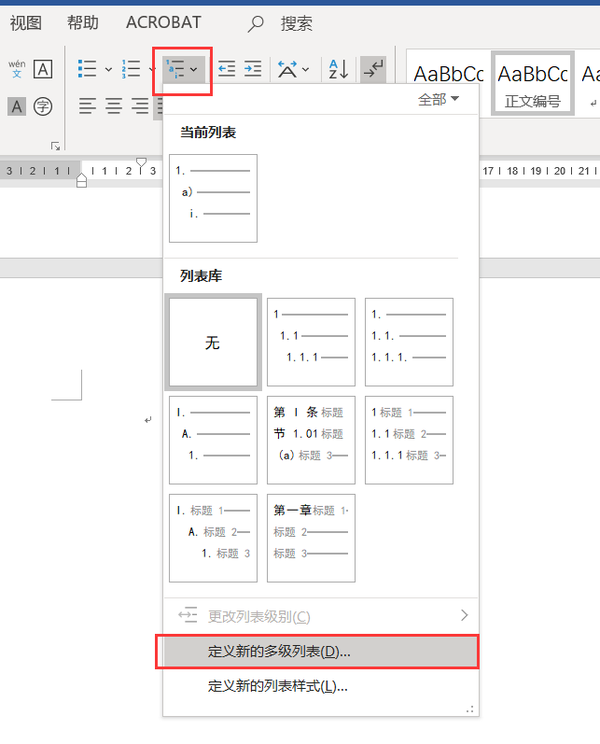The height and width of the screenshot is (744, 600).
Task: Select the 第一章 标题1 list style
Action: click(x=311, y=538)
